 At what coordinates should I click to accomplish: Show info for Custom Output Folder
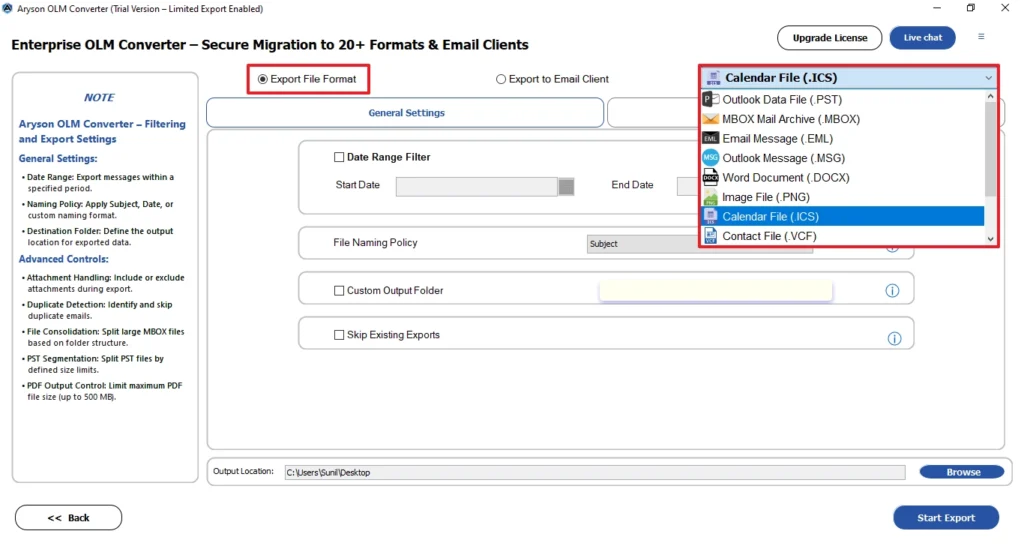coord(892,291)
